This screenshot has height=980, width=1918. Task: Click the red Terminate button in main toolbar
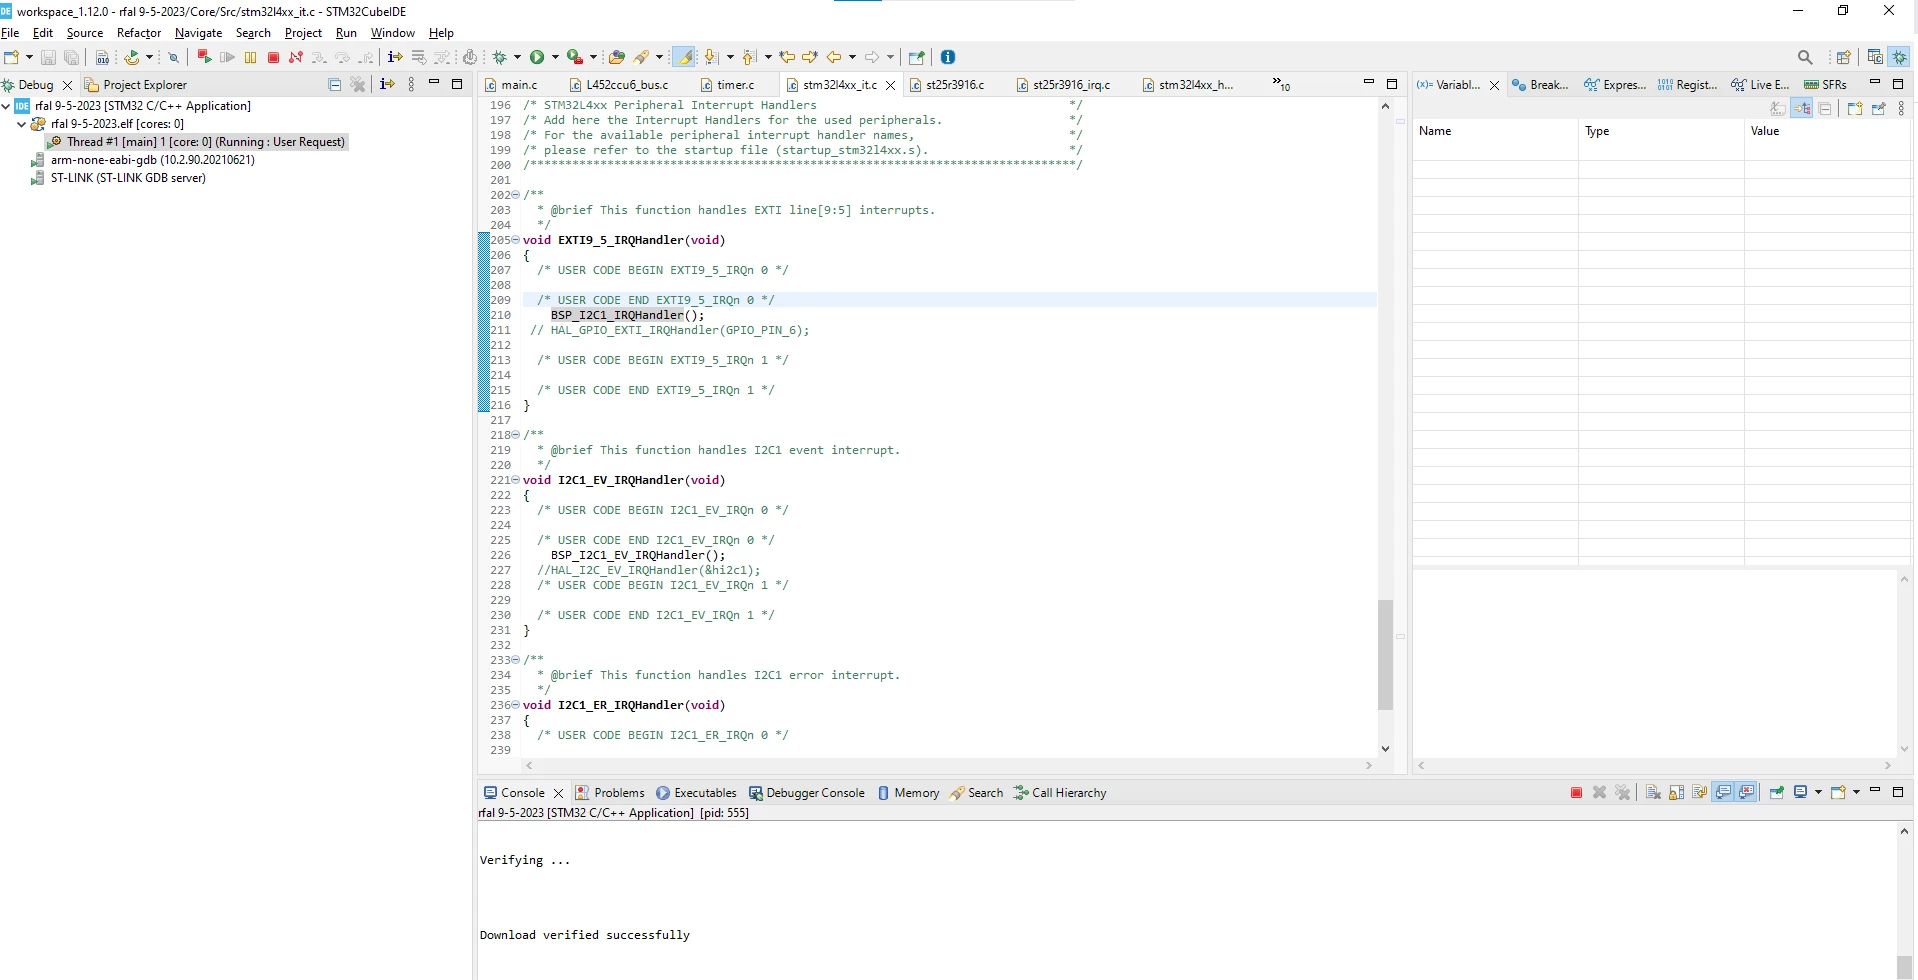tap(273, 57)
